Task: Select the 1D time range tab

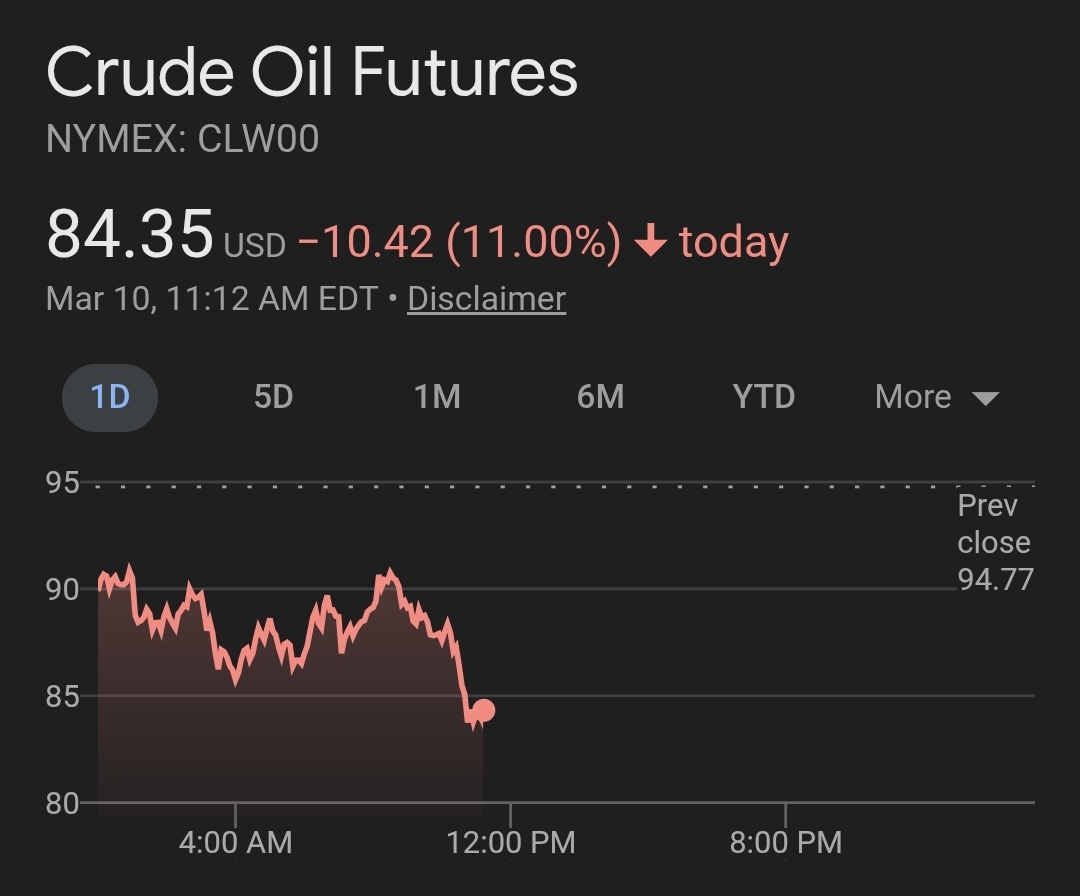Action: tap(110, 397)
